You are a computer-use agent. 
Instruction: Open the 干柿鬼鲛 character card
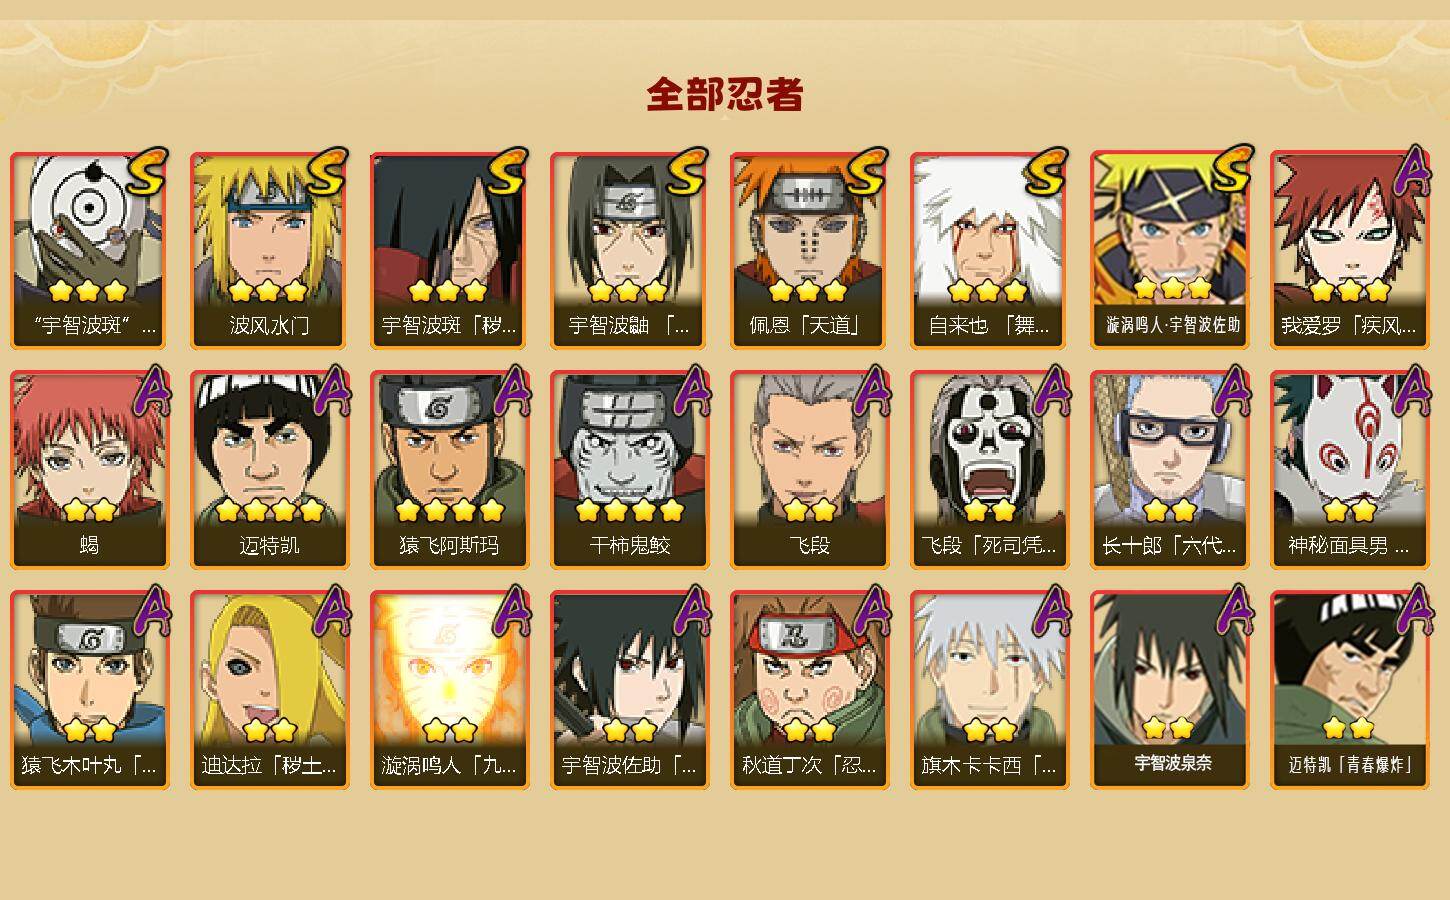[629, 470]
